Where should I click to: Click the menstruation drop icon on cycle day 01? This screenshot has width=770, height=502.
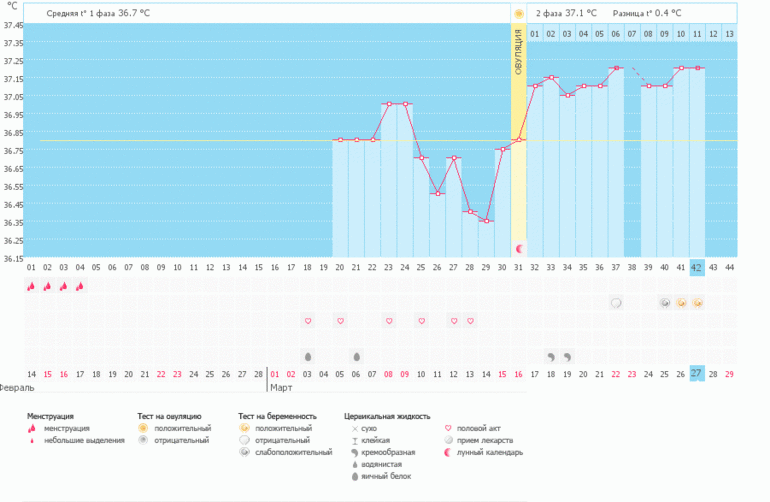pyautogui.click(x=31, y=286)
